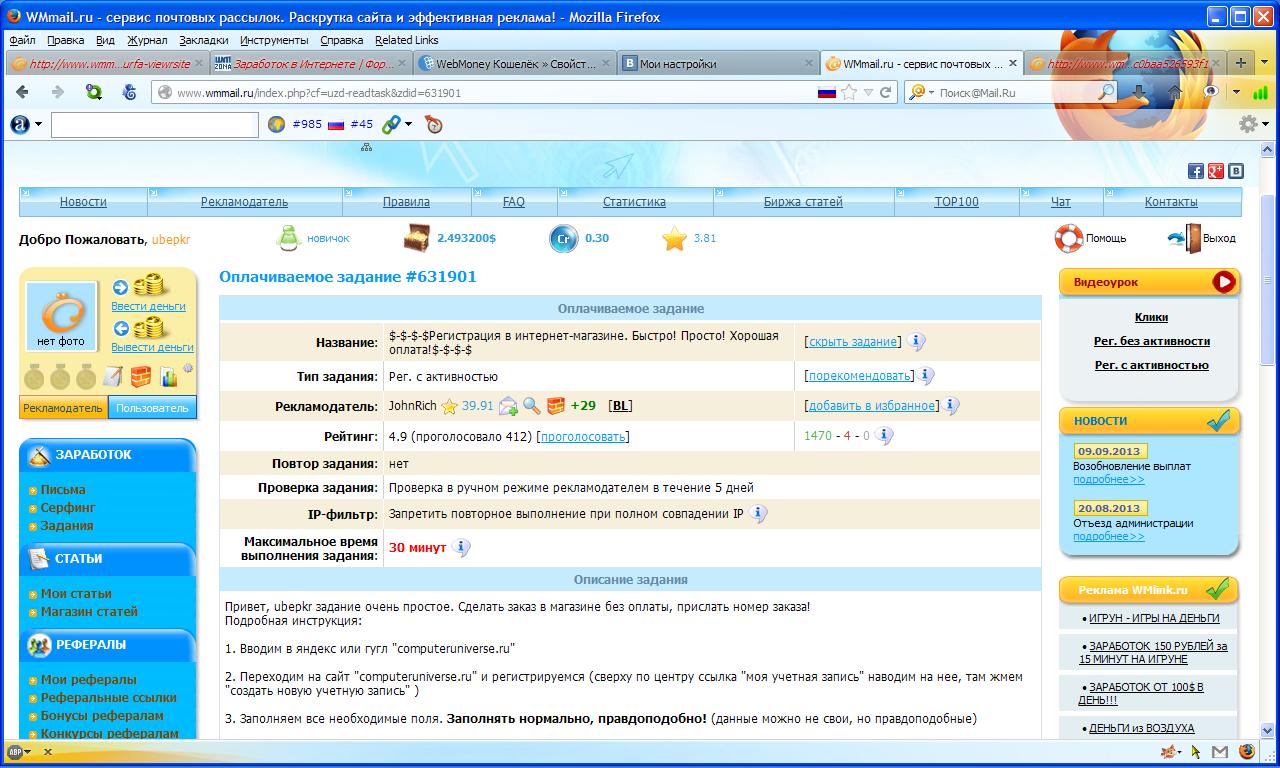The image size is (1280, 768).
Task: Open the Закладки menu
Action: pos(204,40)
